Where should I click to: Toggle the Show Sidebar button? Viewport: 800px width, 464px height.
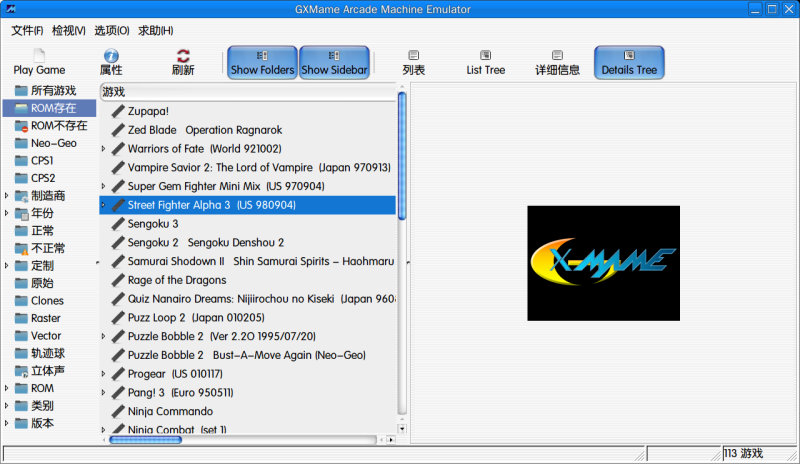click(334, 63)
